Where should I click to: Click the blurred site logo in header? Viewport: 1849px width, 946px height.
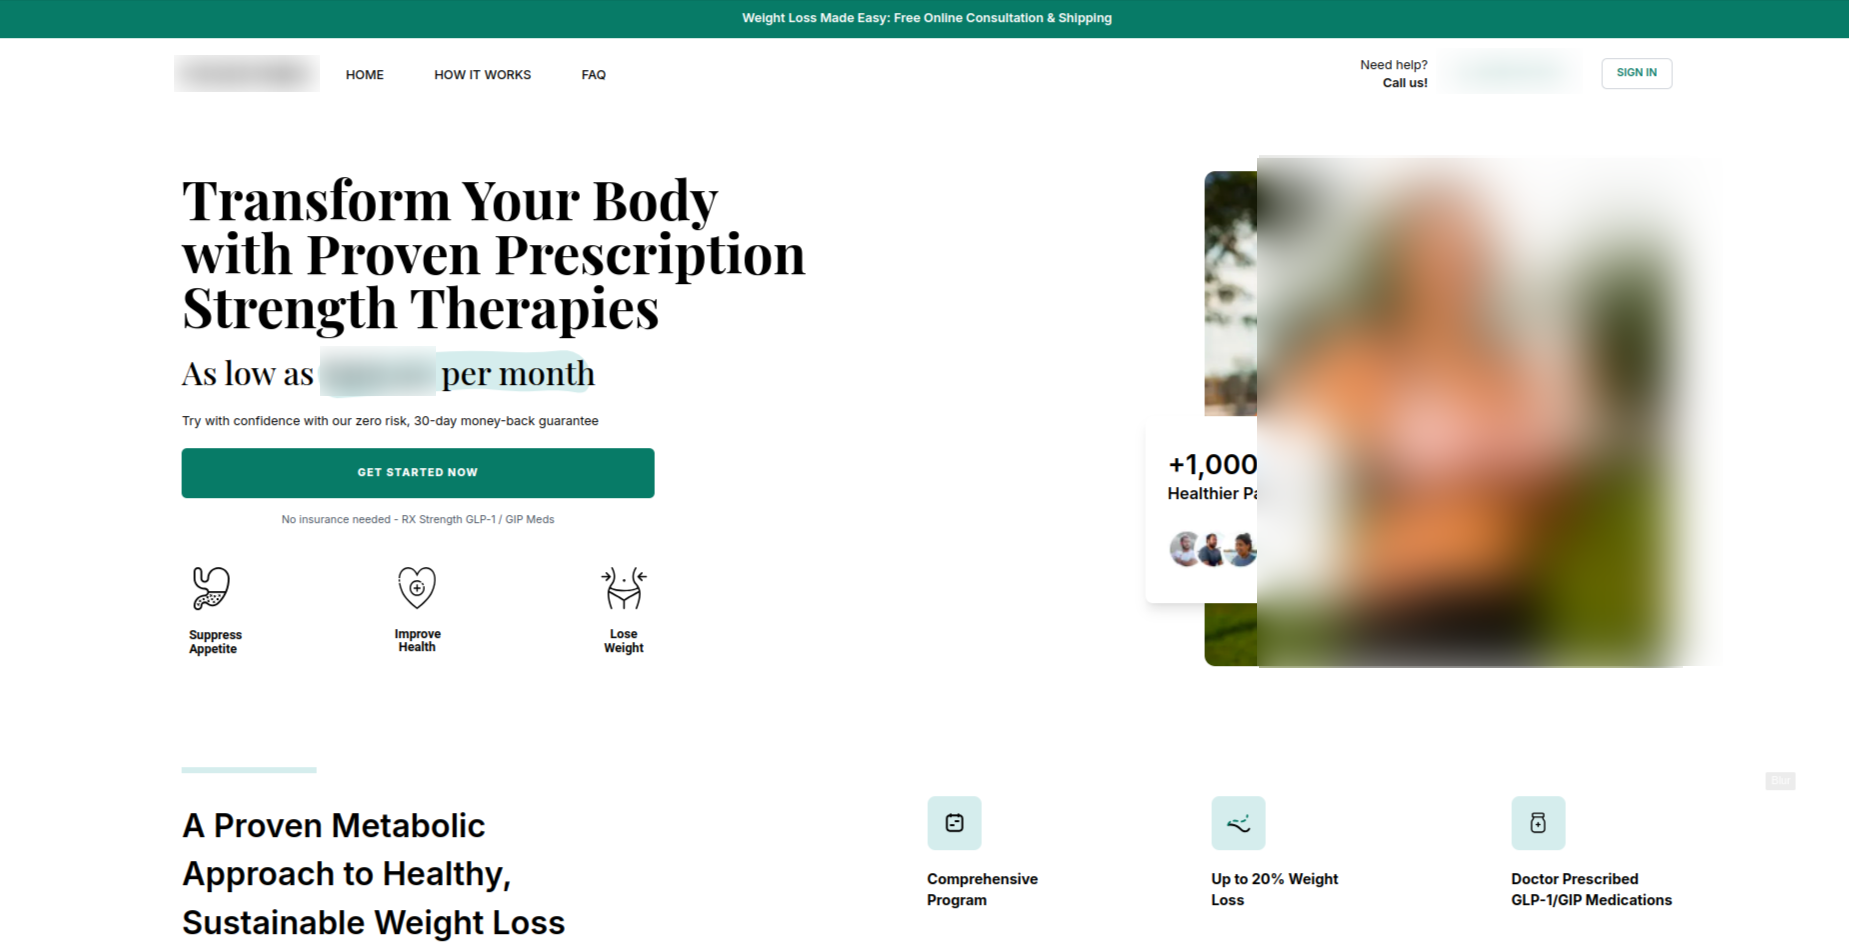pos(247,74)
